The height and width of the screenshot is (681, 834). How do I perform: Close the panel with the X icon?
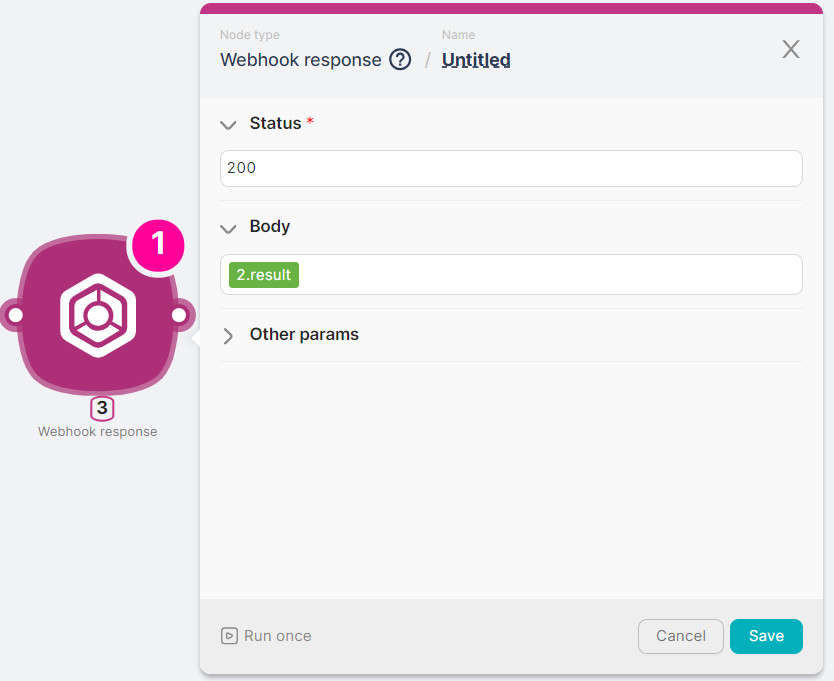click(791, 49)
